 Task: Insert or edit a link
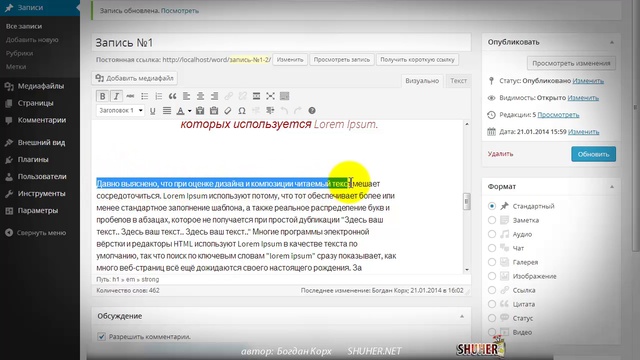click(229, 96)
